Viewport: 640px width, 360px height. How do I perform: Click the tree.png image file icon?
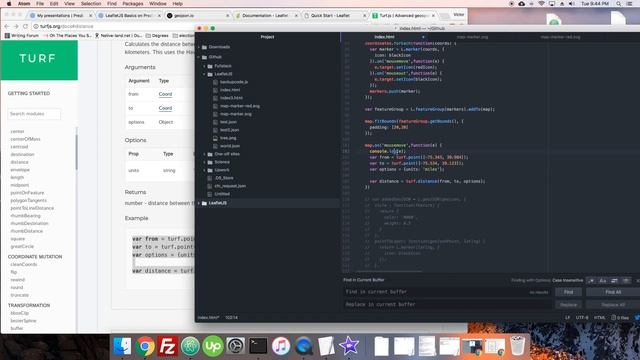[x=215, y=138]
